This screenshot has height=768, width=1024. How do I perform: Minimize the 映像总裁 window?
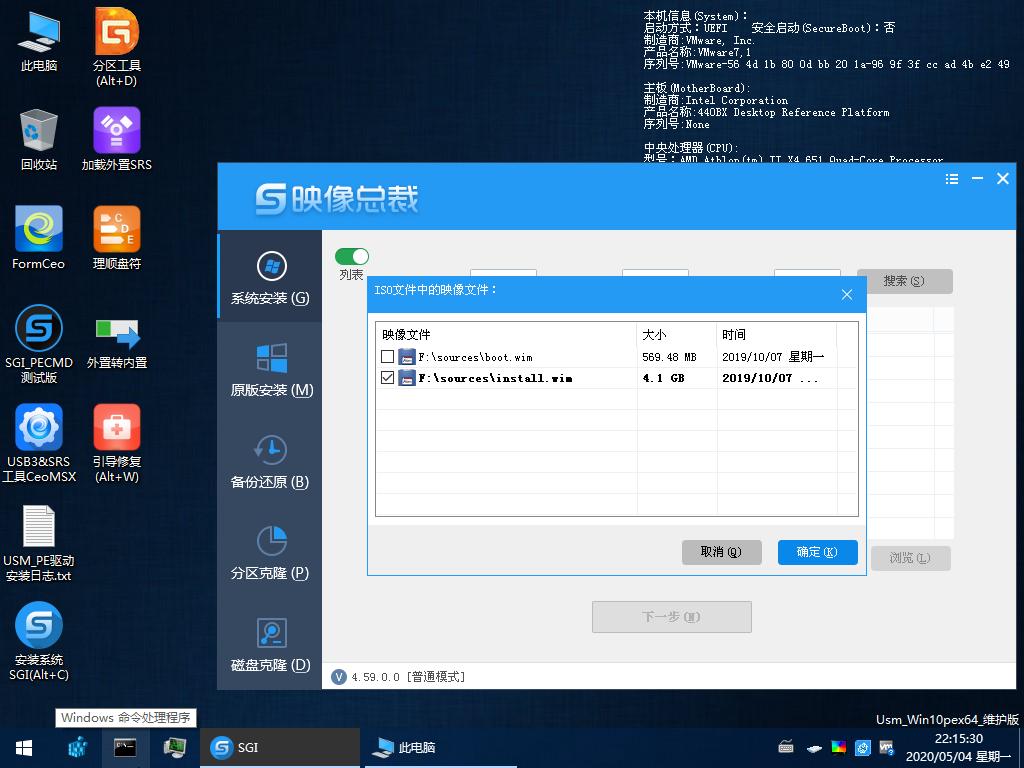(x=977, y=178)
